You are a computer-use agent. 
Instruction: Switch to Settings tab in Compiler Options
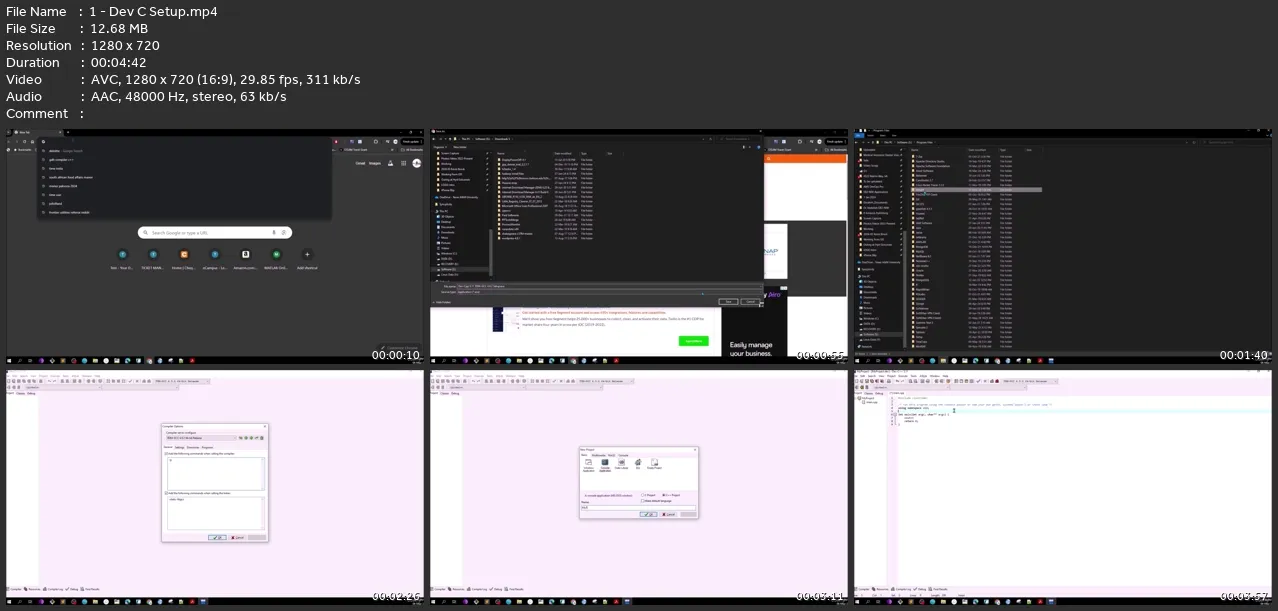pyautogui.click(x=180, y=447)
